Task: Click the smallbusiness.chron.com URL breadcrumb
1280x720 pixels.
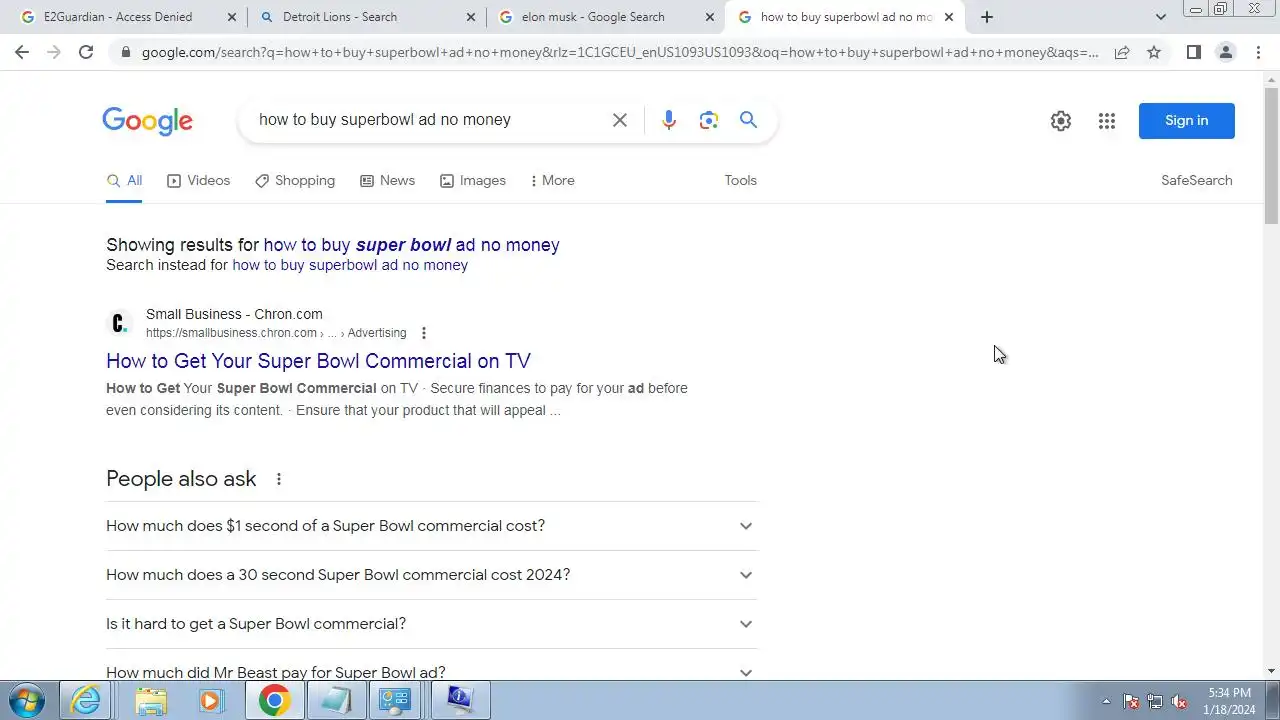Action: coord(276,333)
